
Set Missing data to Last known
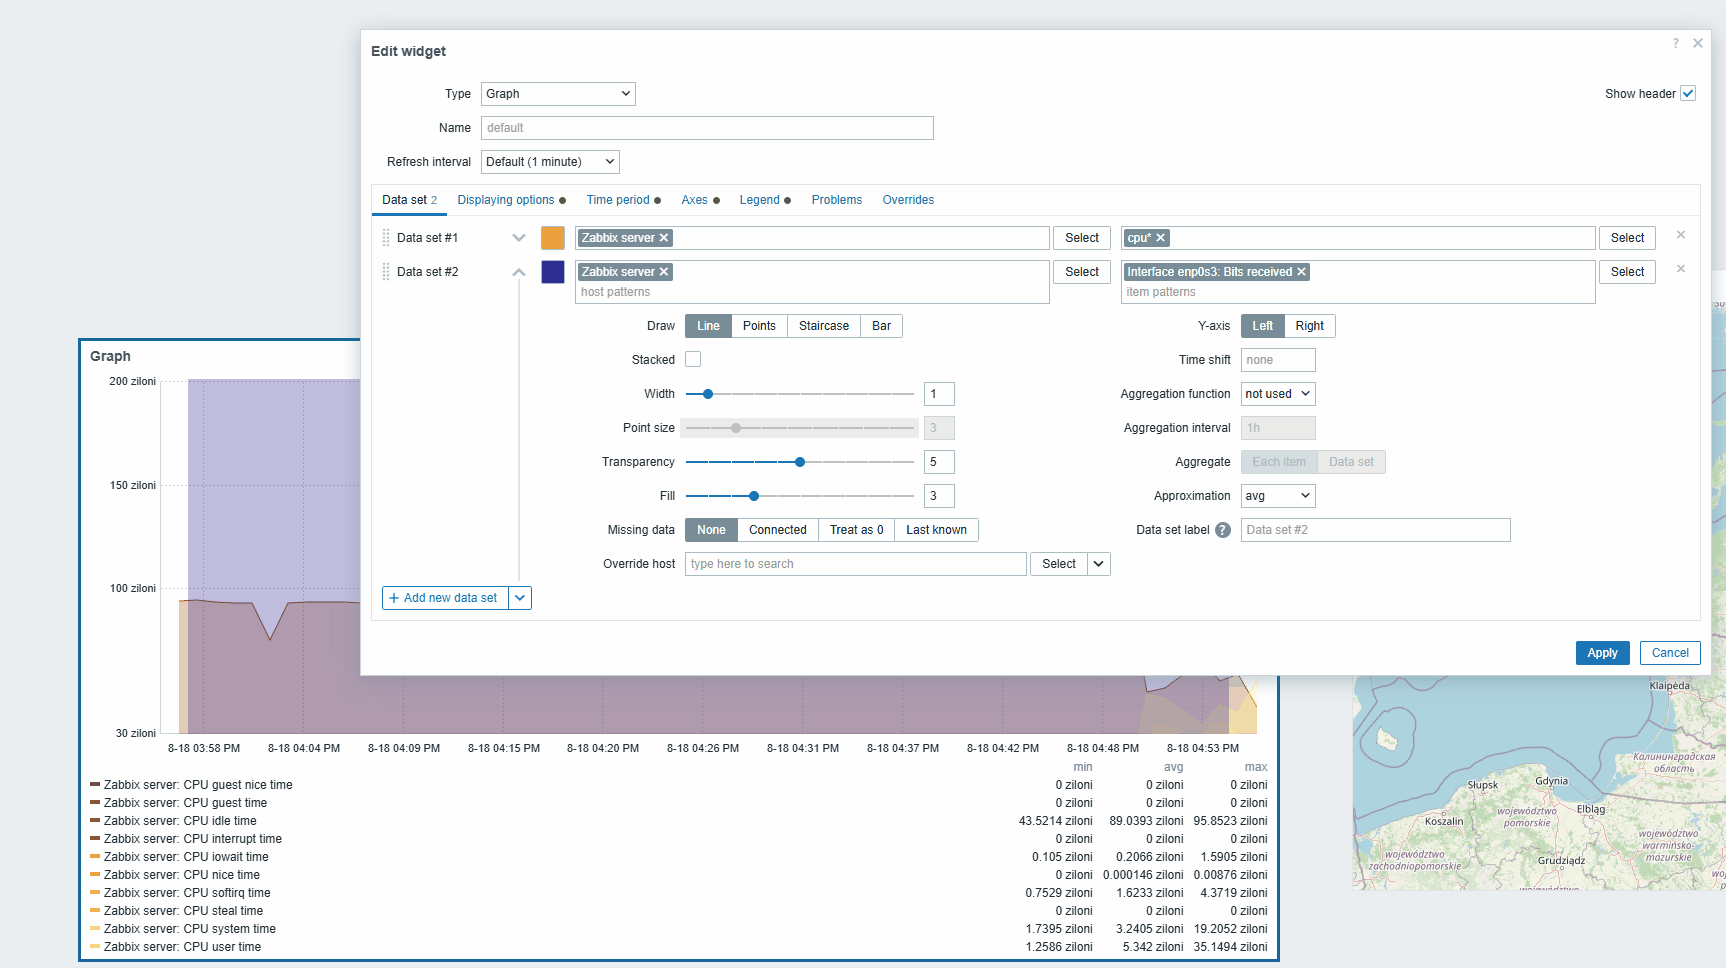coord(936,530)
